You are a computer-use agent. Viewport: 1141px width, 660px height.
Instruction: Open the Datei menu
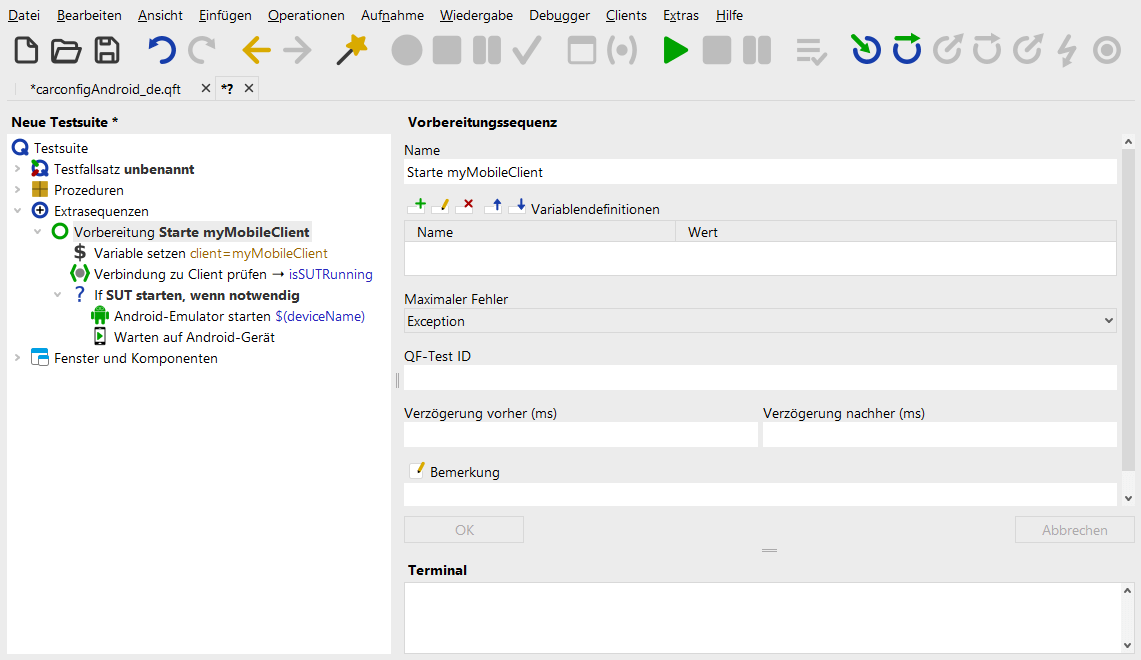pos(24,15)
